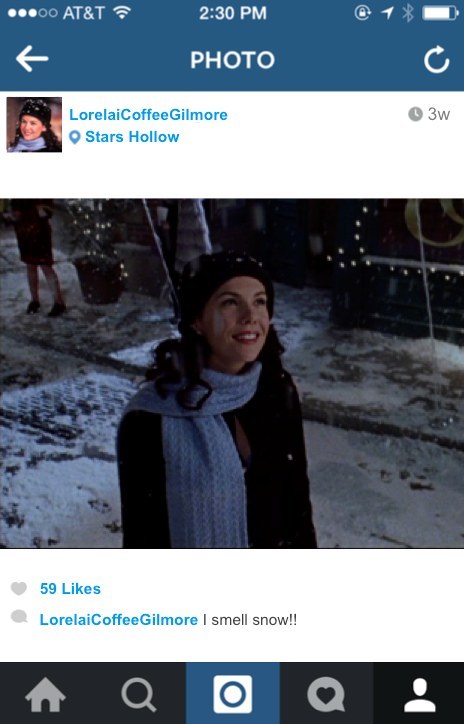Viewport: 464px width, 724px height.
Task: Refresh the photo with reload icon
Action: point(436,59)
